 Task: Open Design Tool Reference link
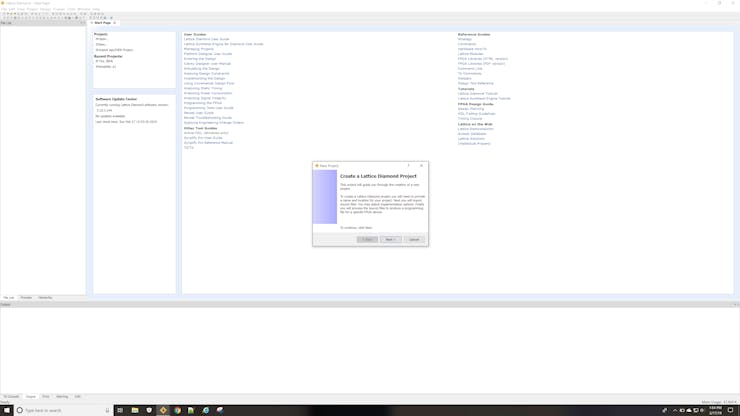tap(475, 84)
